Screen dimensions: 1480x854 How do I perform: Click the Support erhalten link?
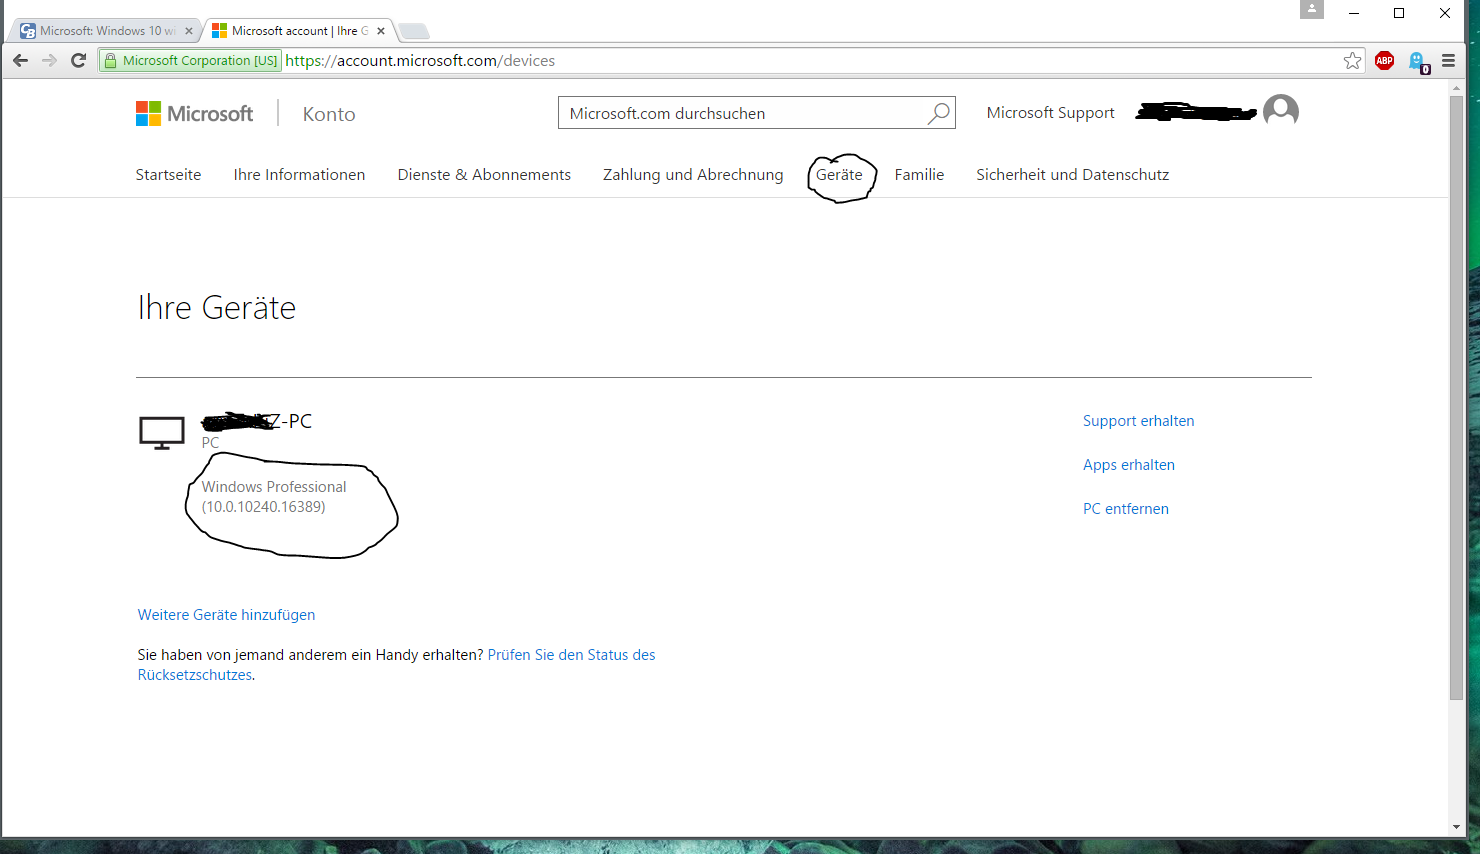tap(1138, 421)
